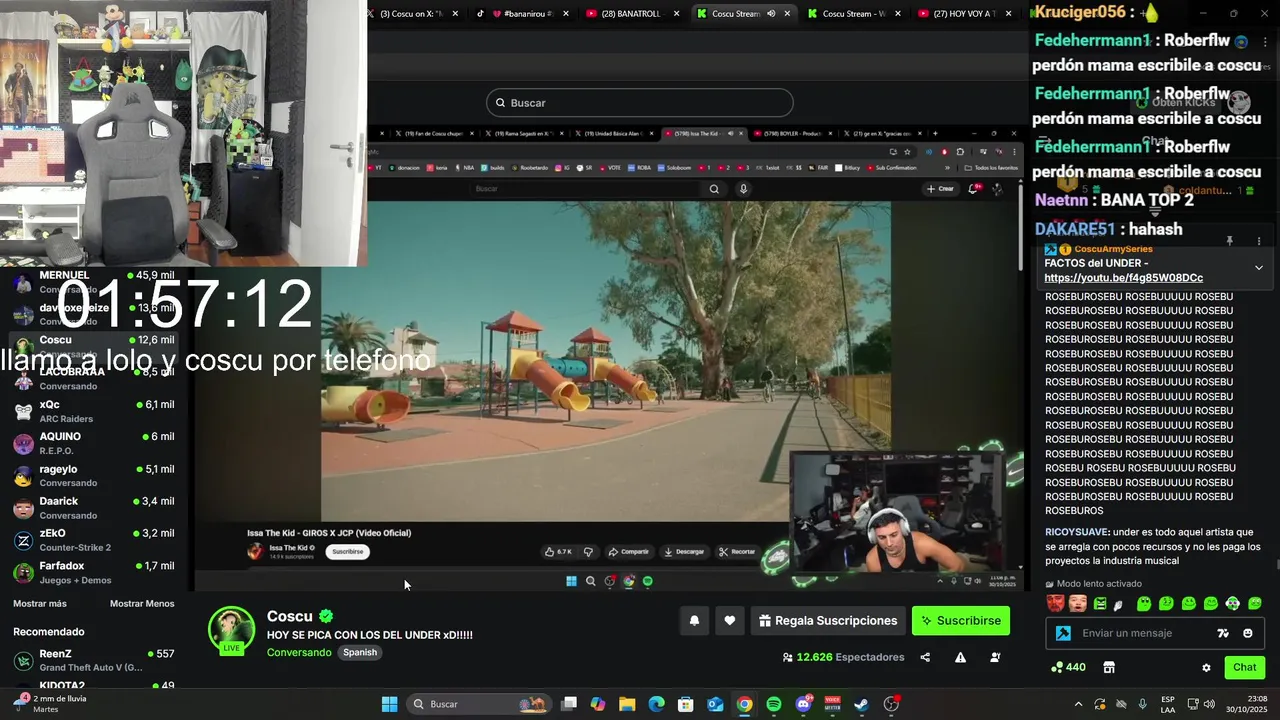Click the Kick Buscar search field

[640, 103]
